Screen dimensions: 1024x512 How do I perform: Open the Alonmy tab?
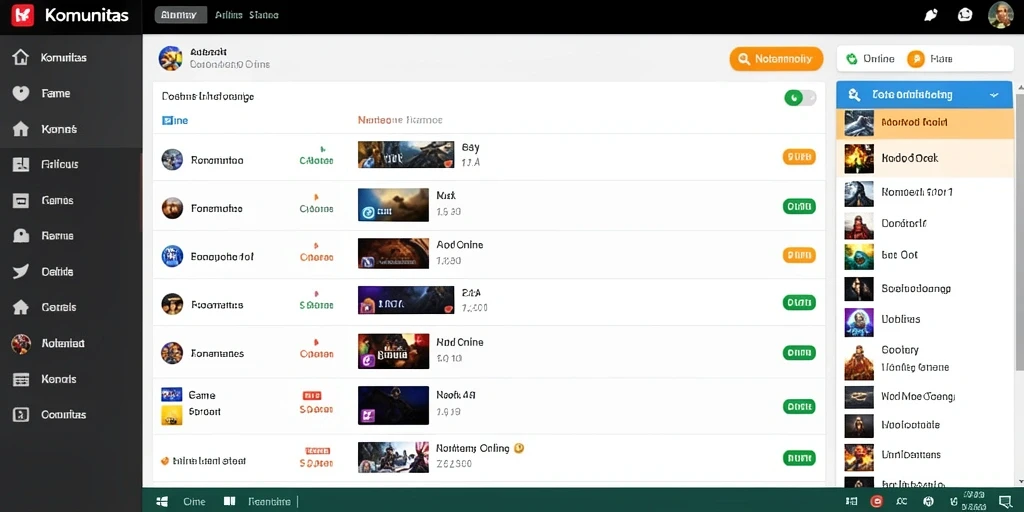[x=180, y=15]
